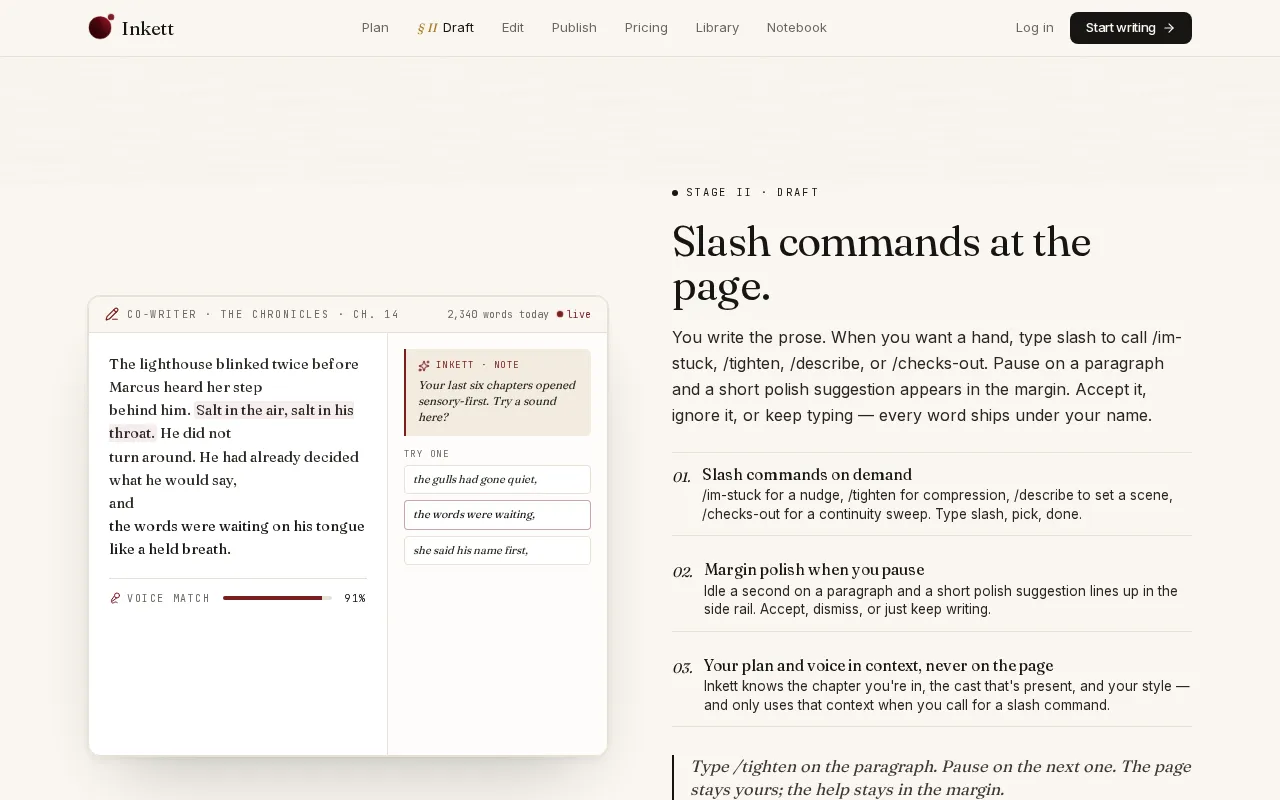
Task: Click the Voice Match progress bar
Action: [277, 598]
